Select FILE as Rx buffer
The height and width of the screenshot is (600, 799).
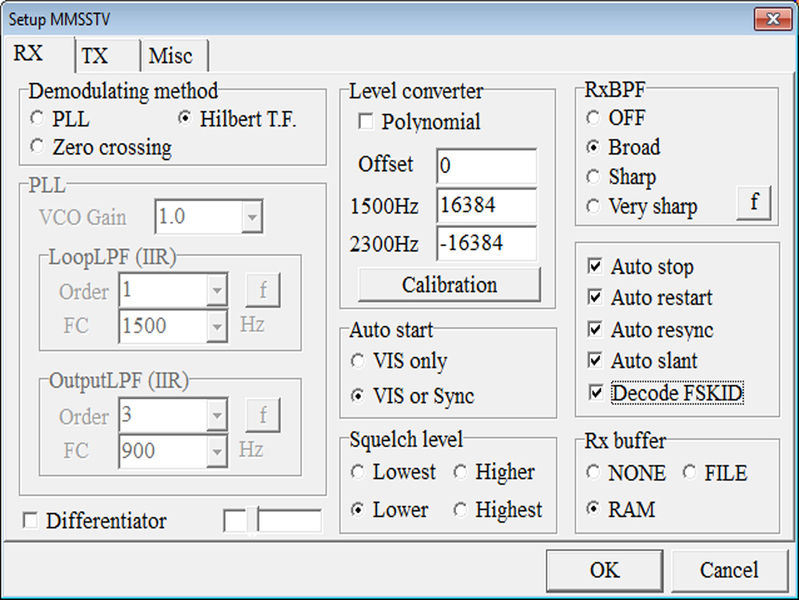(690, 473)
